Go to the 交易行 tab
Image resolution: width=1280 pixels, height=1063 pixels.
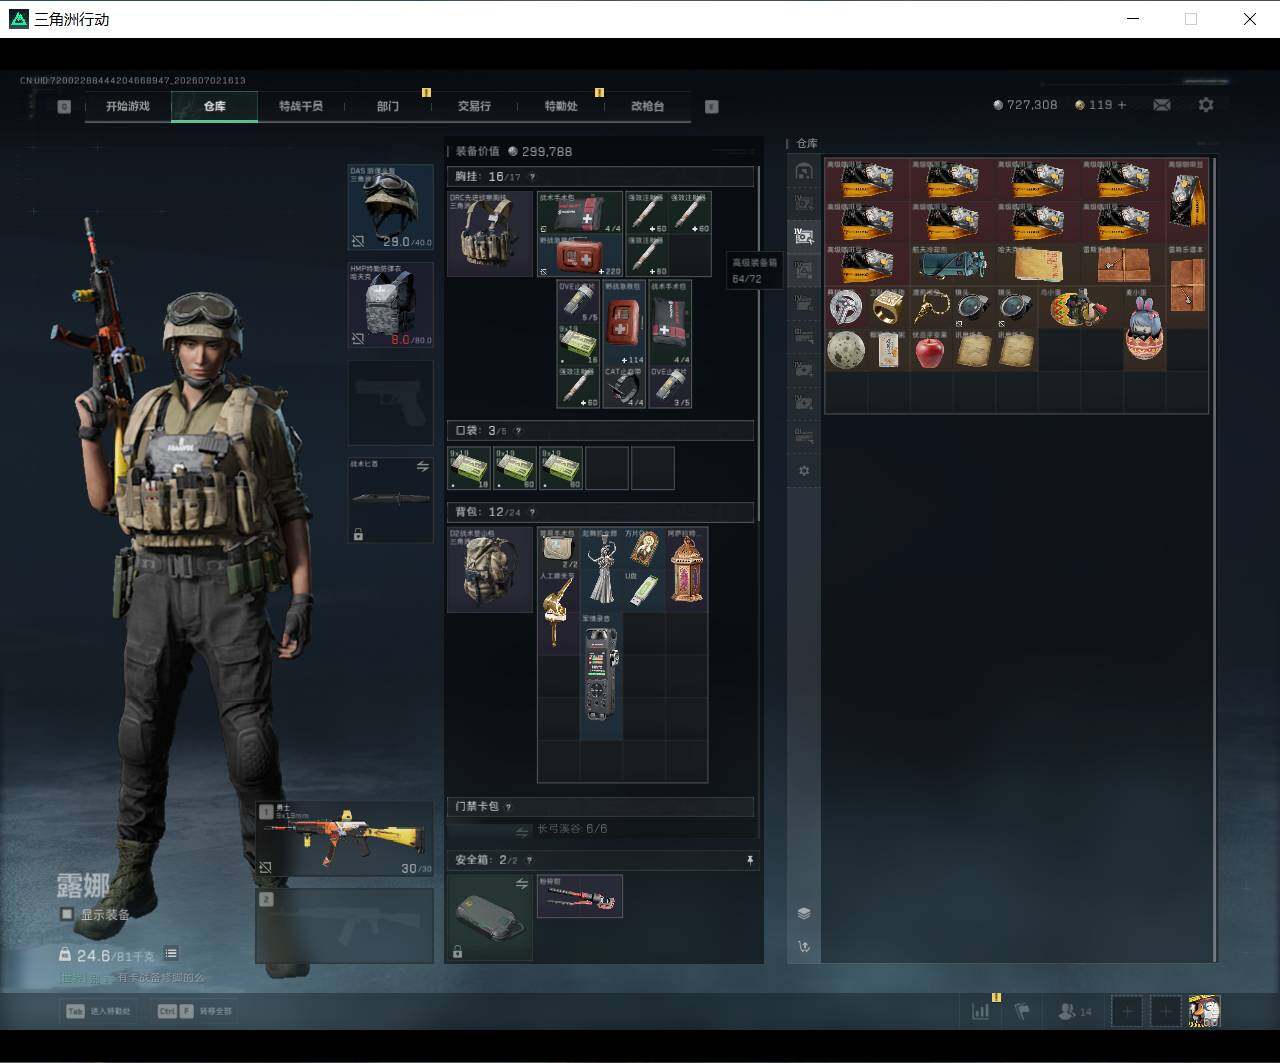pos(474,106)
